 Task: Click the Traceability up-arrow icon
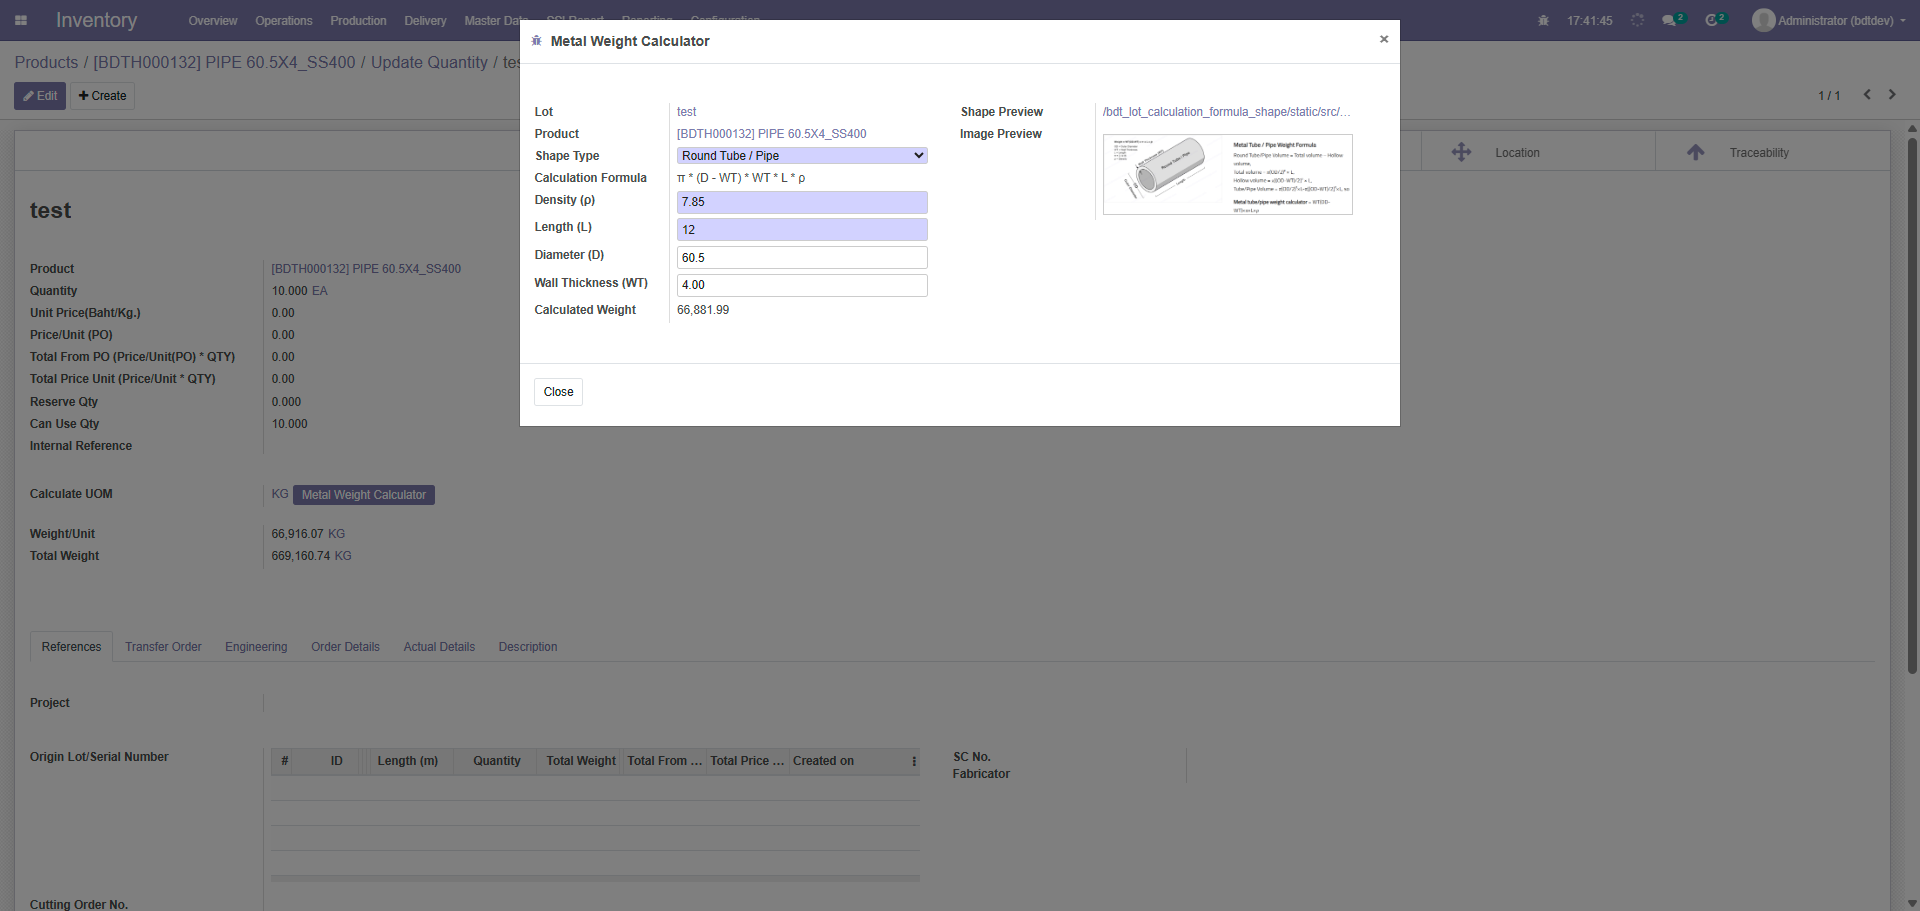(1695, 152)
